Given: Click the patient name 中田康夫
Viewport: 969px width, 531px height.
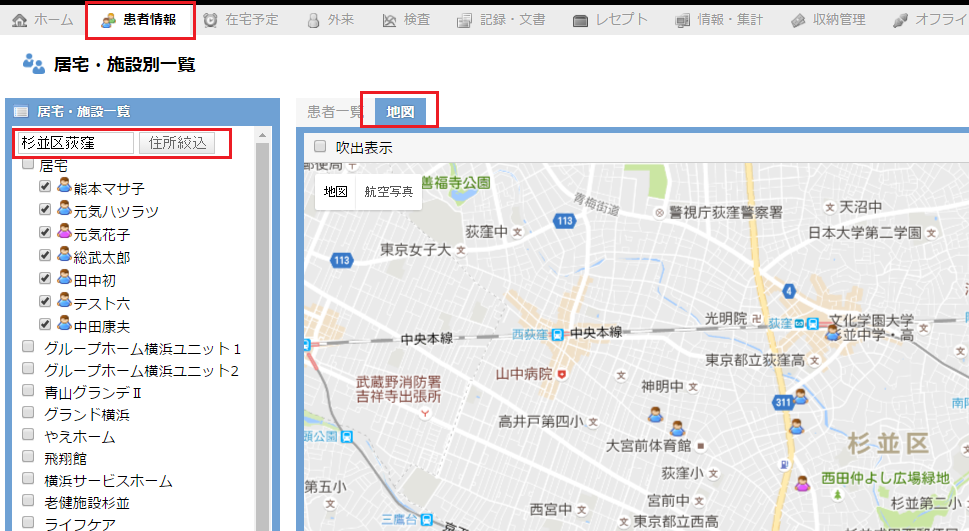Looking at the screenshot, I should (101, 326).
